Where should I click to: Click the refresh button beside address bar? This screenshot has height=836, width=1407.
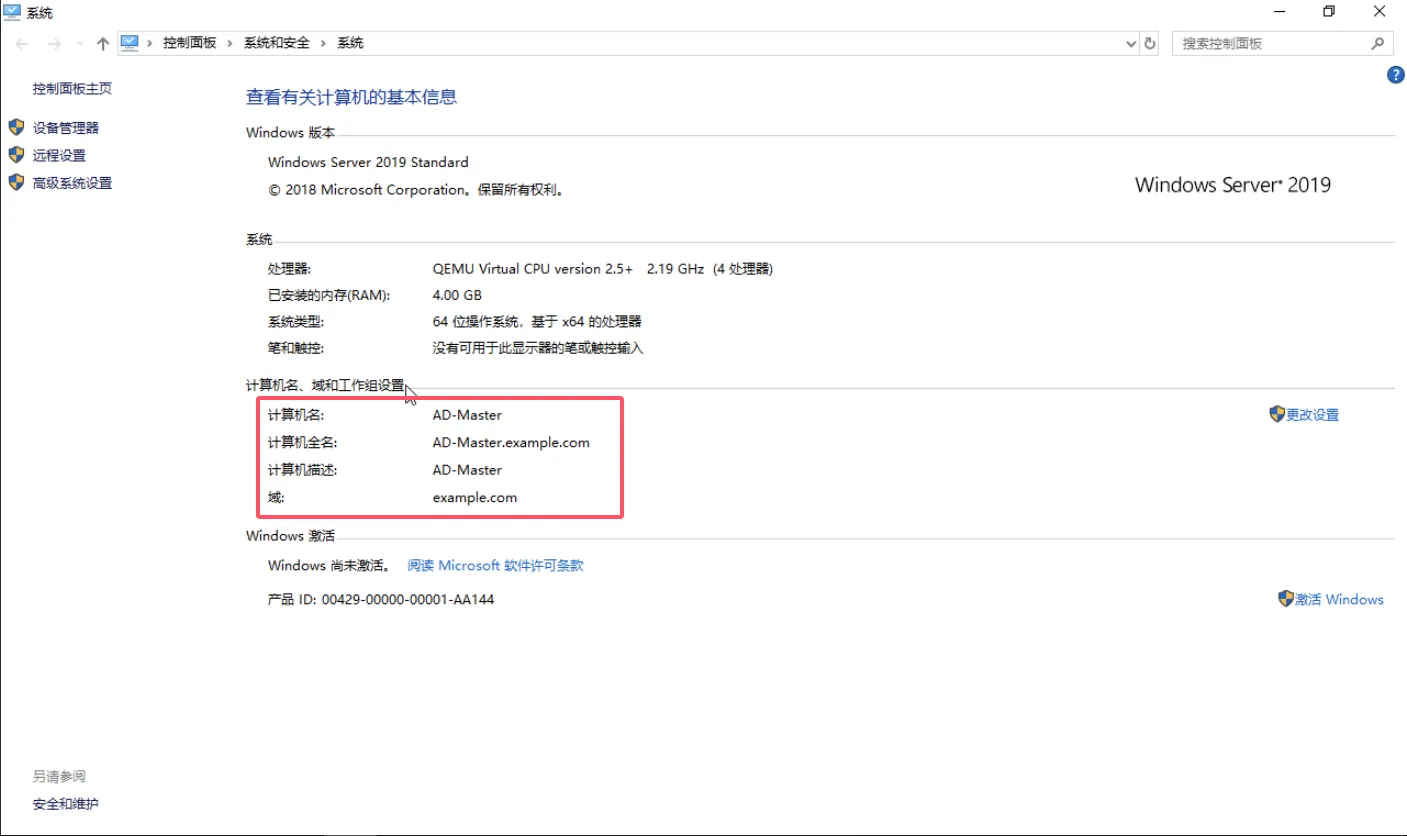click(1150, 44)
